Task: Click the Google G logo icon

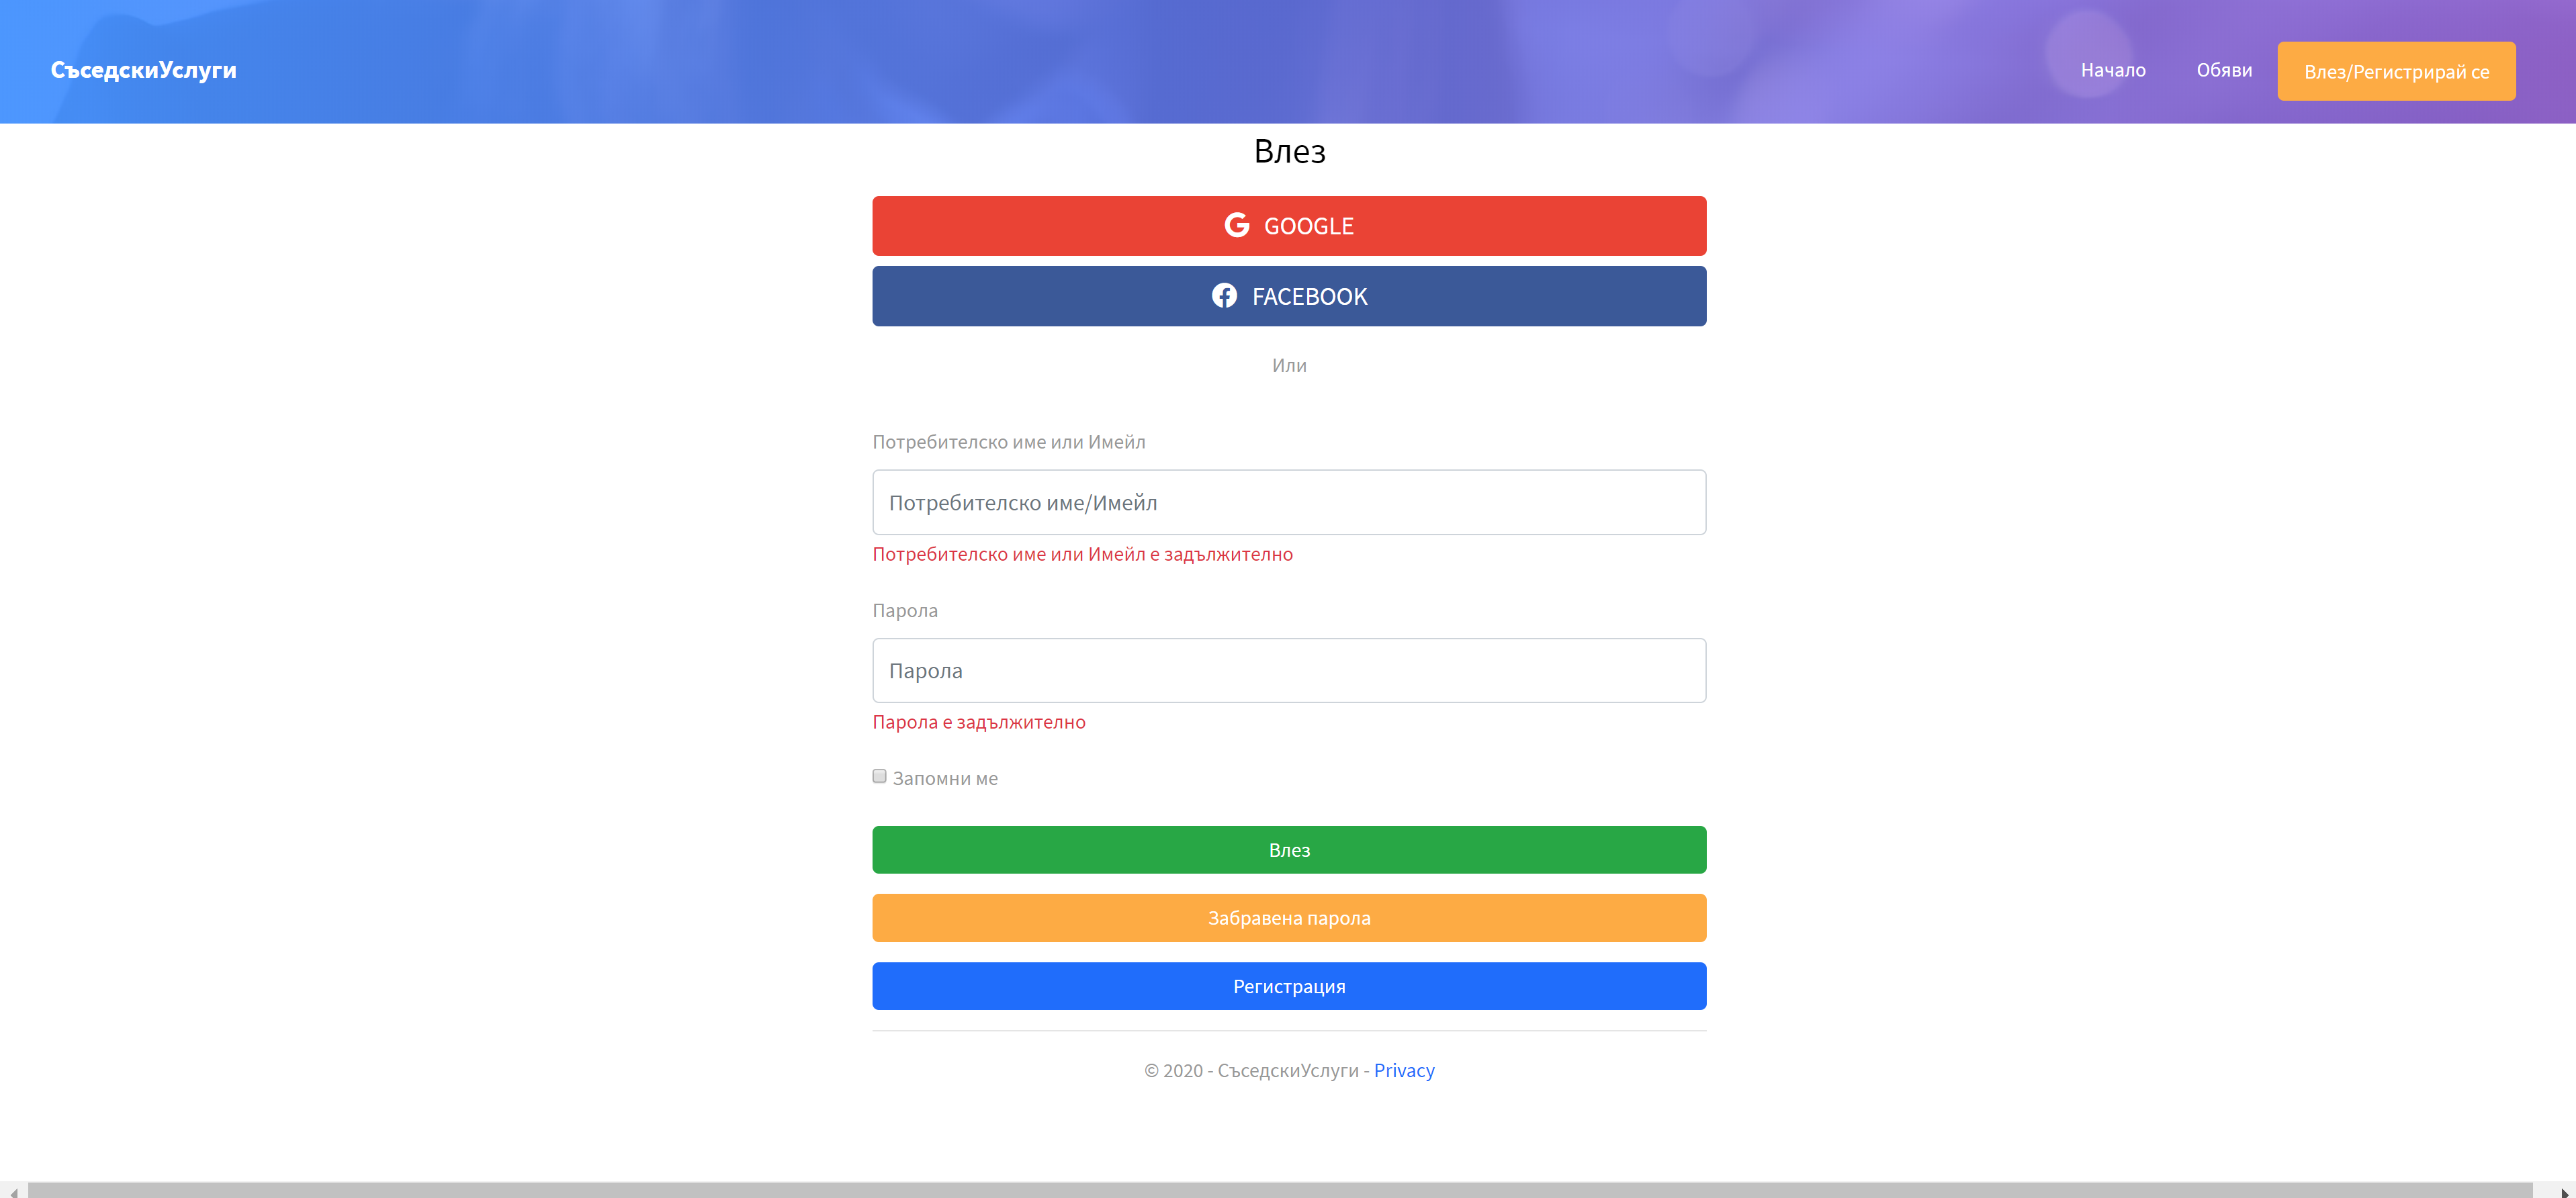Action: (x=1236, y=225)
